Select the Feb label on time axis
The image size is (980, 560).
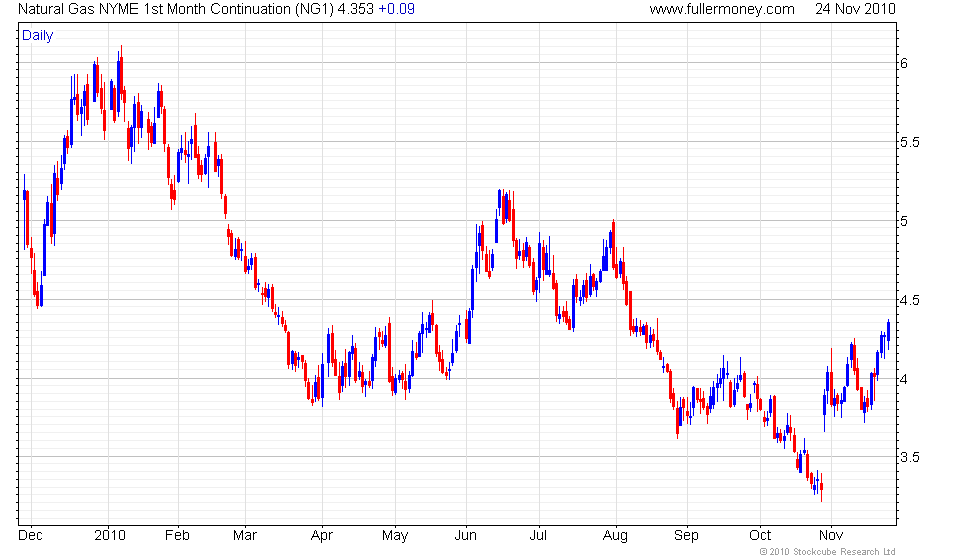177,536
